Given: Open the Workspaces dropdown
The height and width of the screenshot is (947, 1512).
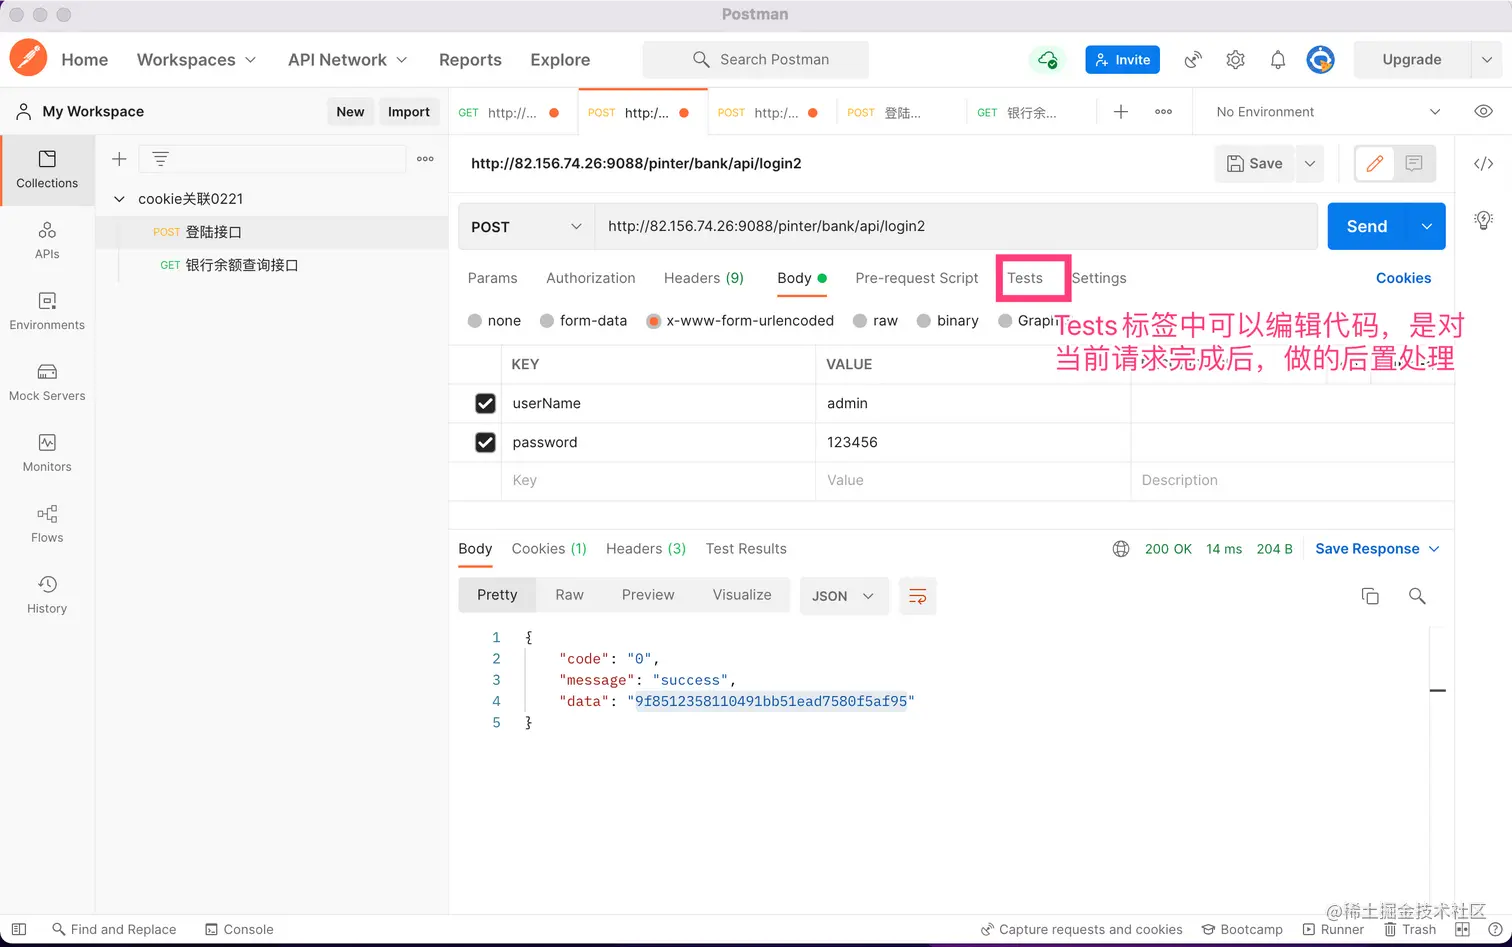Looking at the screenshot, I should click(x=196, y=60).
